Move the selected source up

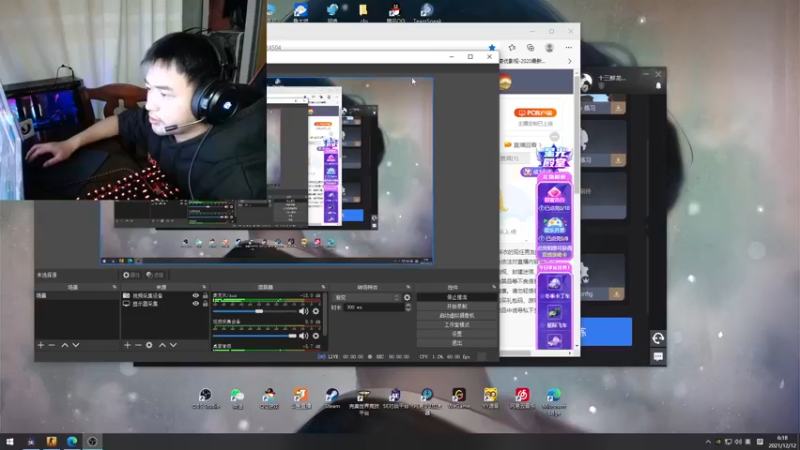pyautogui.click(x=162, y=345)
